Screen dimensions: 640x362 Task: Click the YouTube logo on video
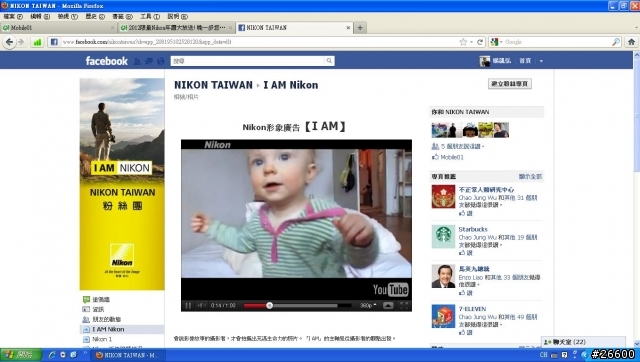[390, 290]
